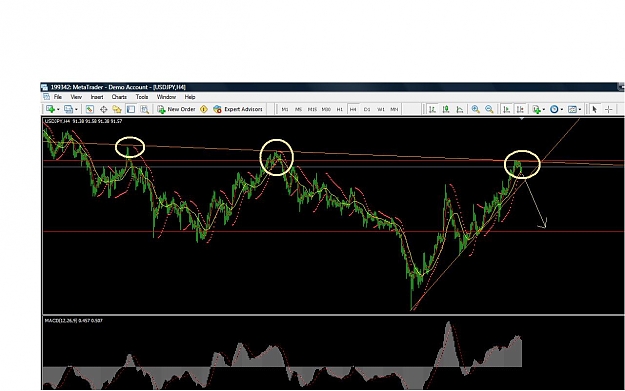Toggle the Expert Advisors button label

[x=243, y=109]
